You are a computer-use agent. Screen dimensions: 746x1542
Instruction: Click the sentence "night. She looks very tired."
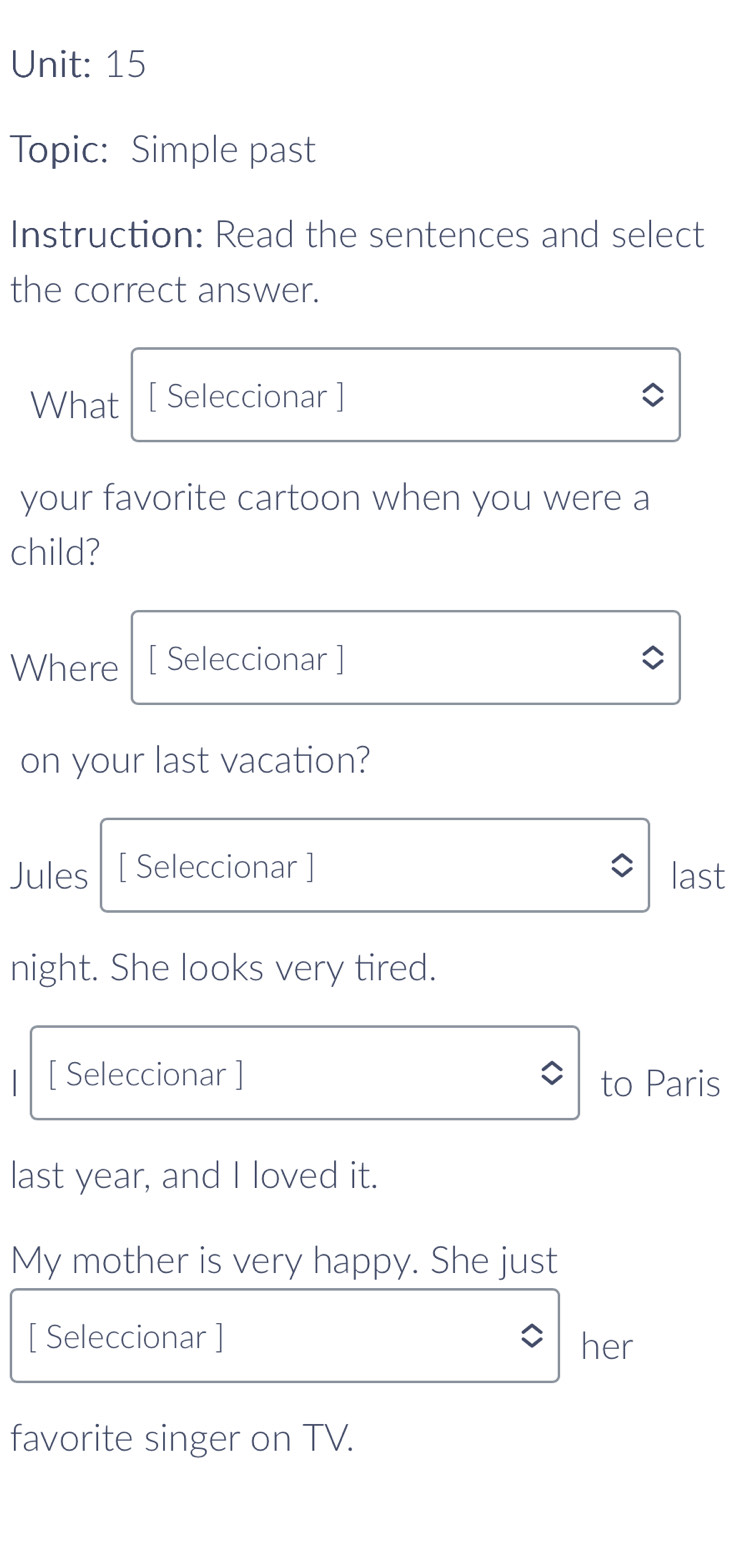pyautogui.click(x=224, y=968)
